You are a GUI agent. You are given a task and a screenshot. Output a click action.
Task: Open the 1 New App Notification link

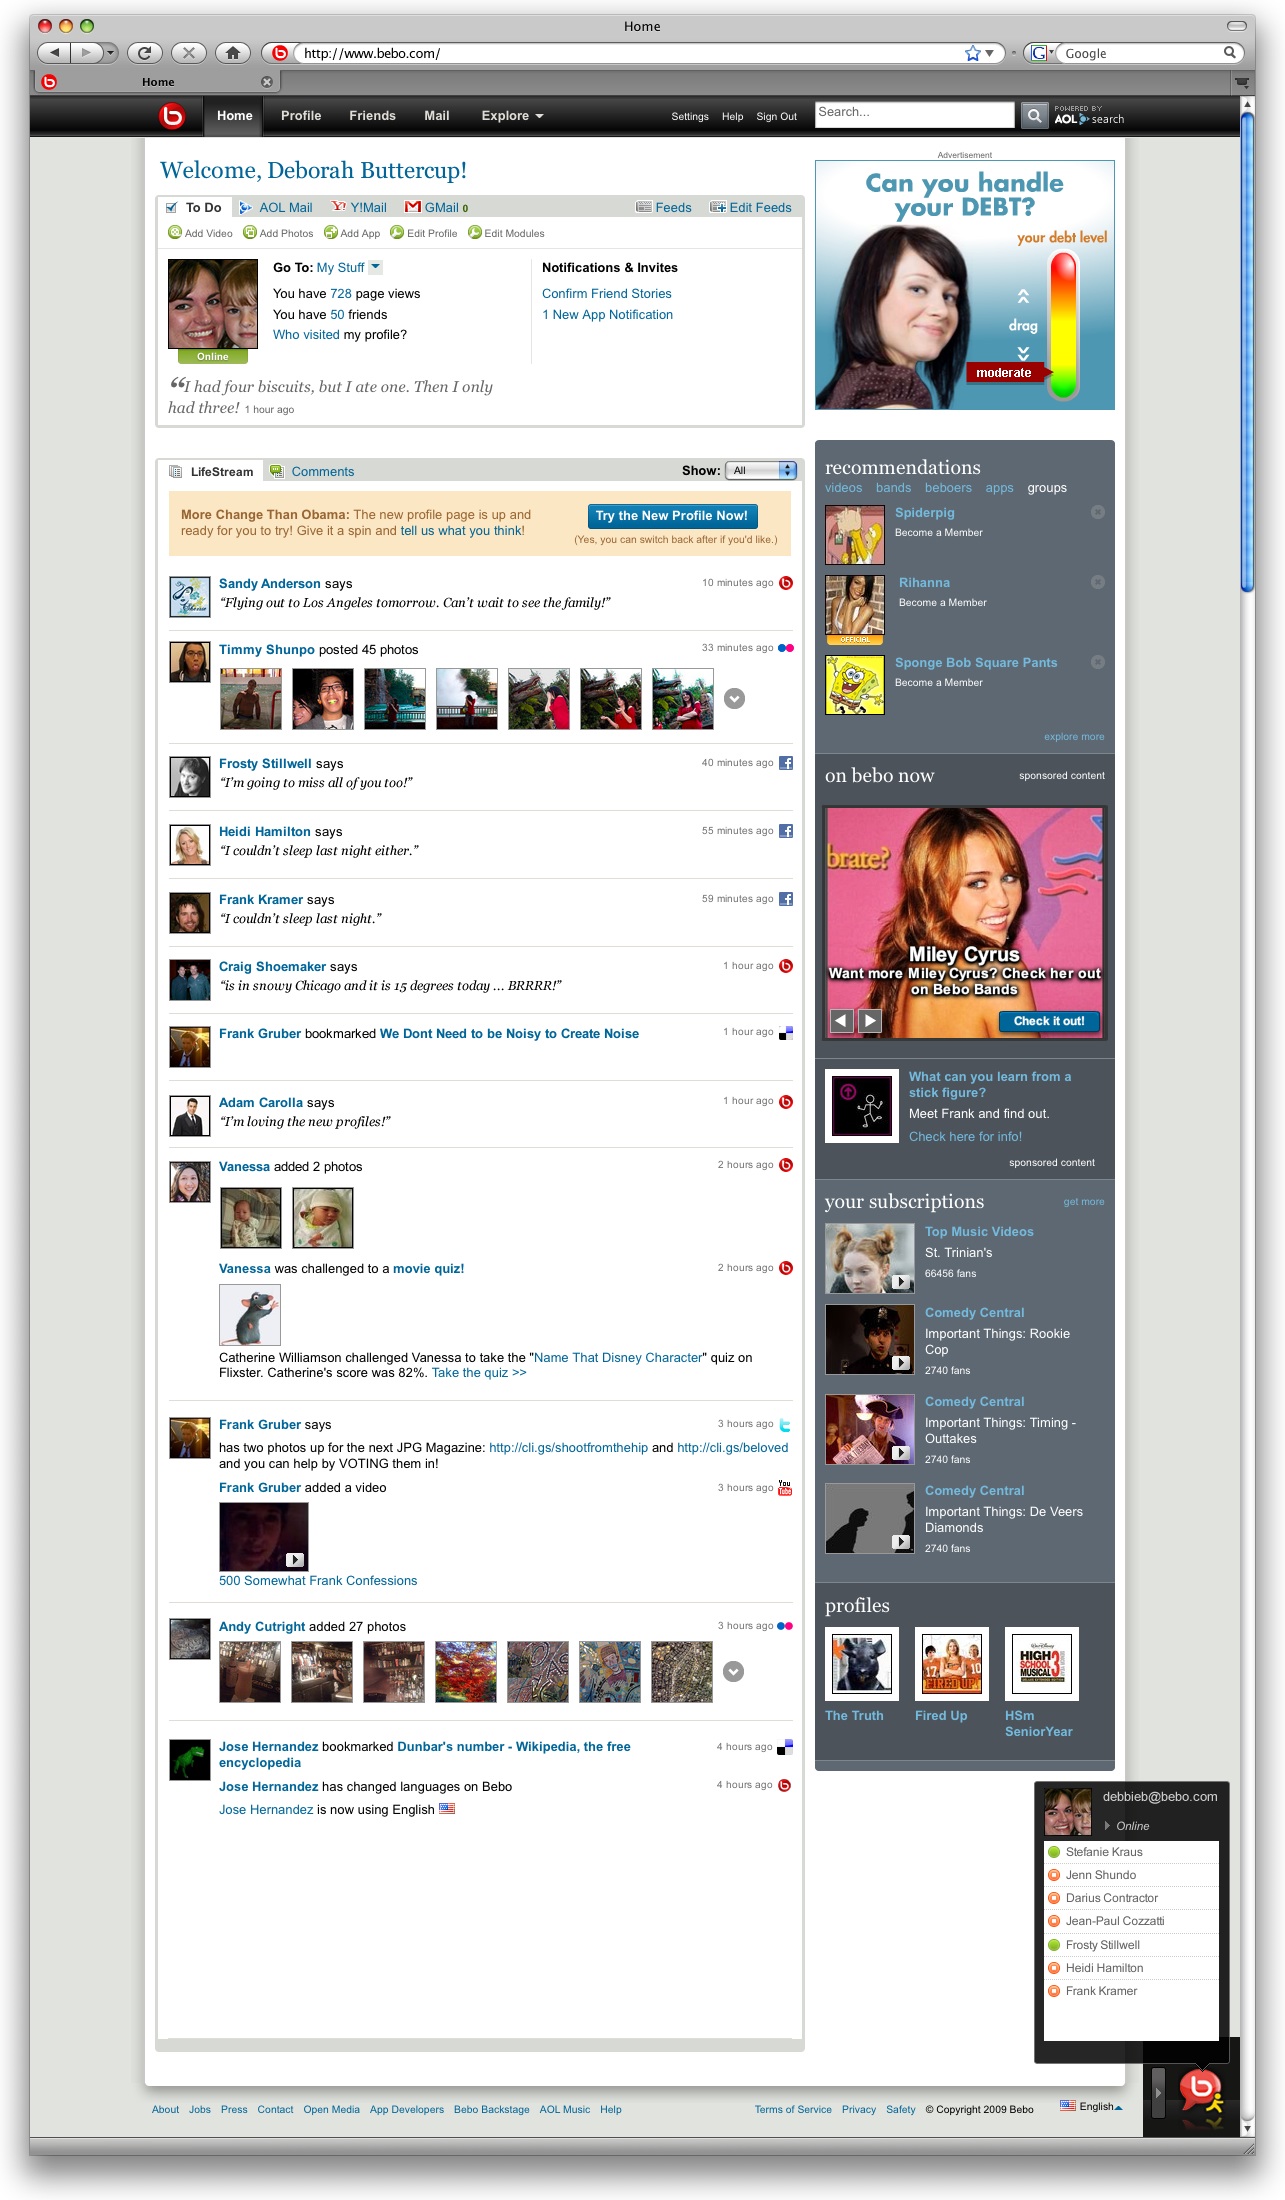608,314
